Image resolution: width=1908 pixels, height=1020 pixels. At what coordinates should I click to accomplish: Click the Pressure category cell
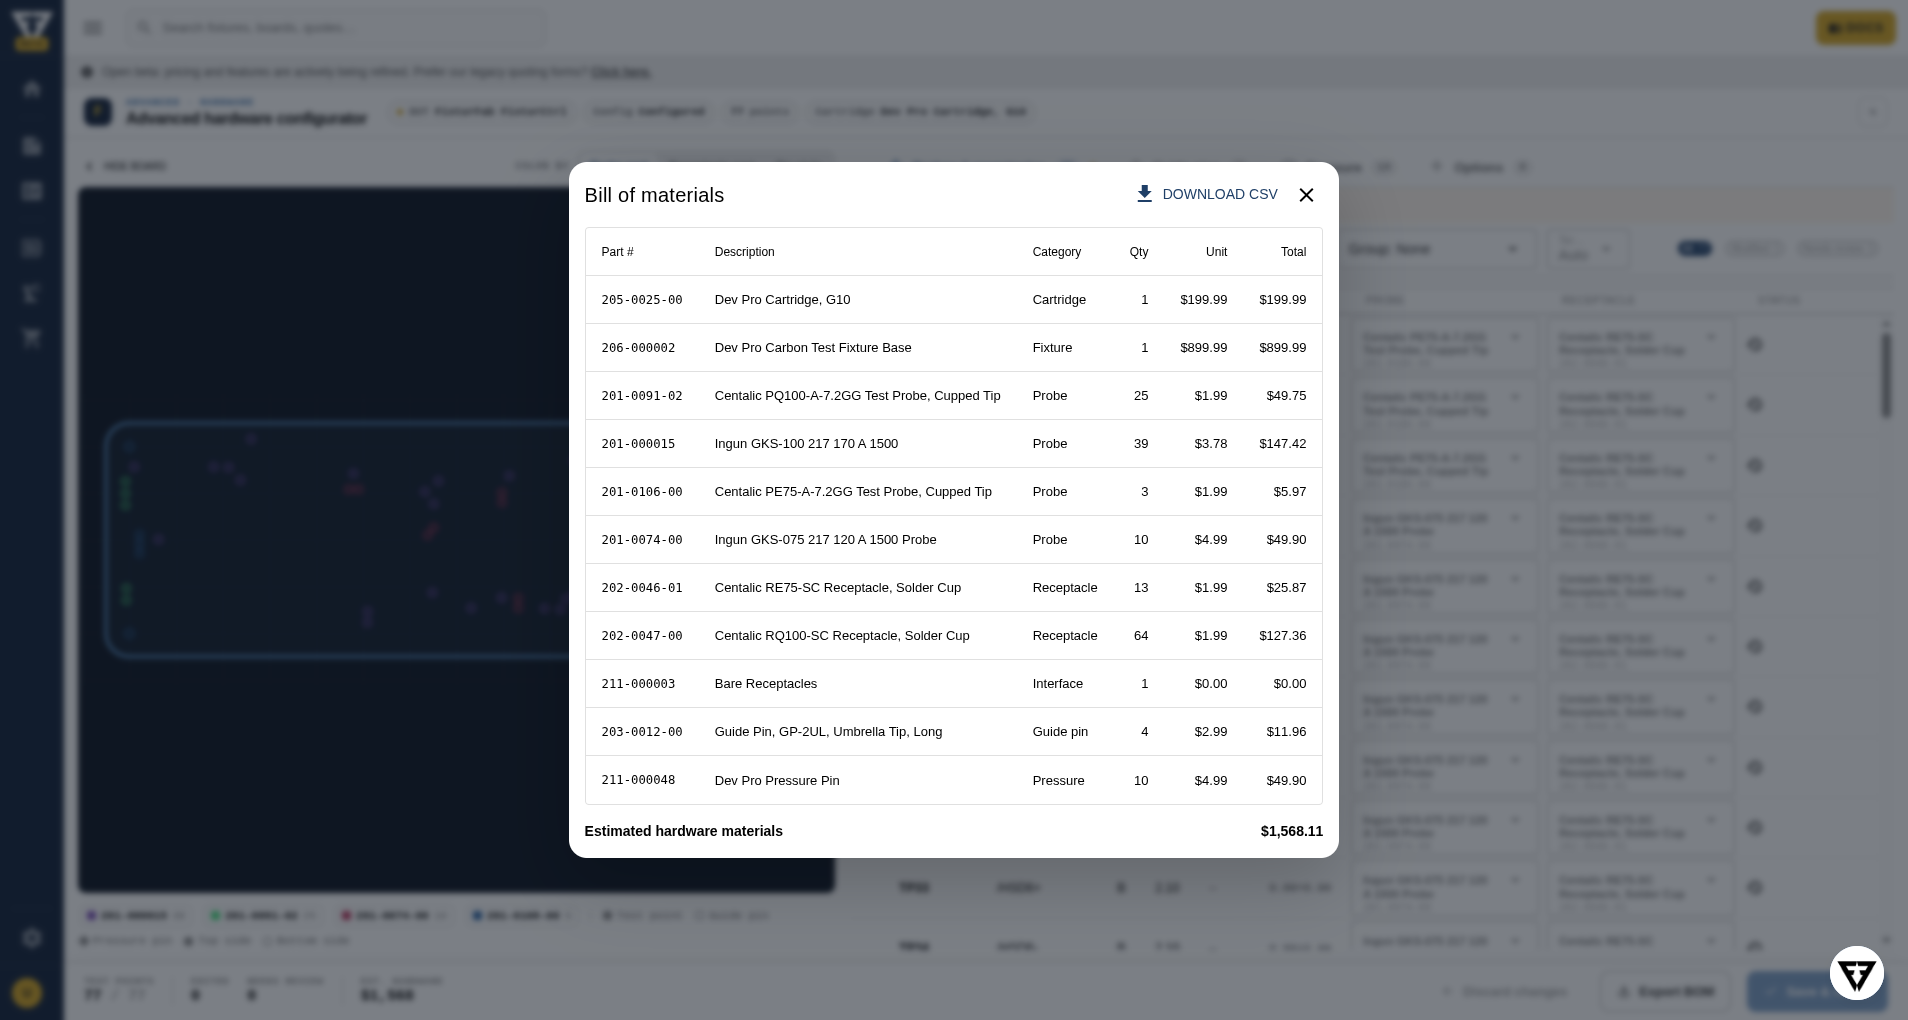click(x=1058, y=781)
